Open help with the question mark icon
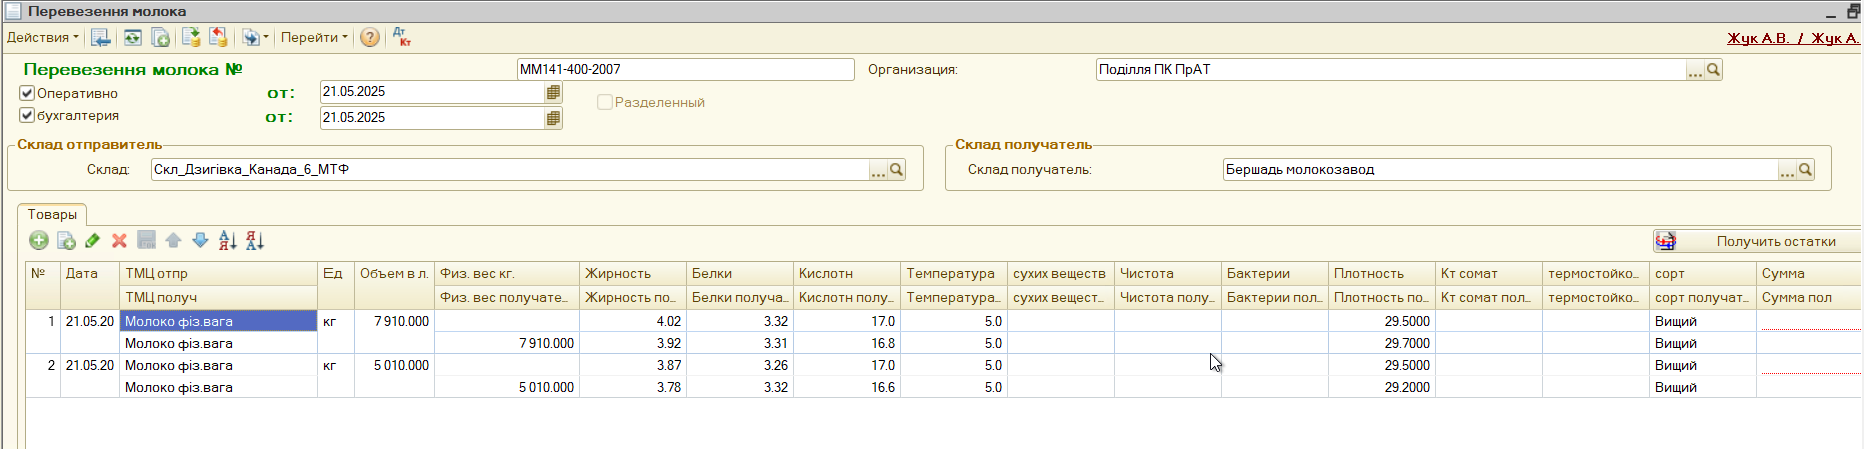This screenshot has height=449, width=1864. pos(370,37)
